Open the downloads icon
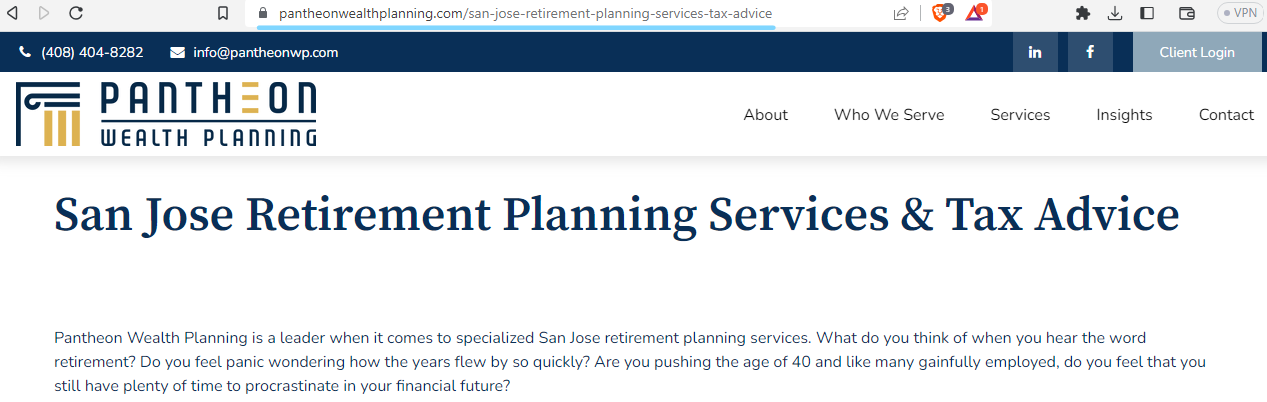This screenshot has width=1267, height=402. [x=1115, y=13]
